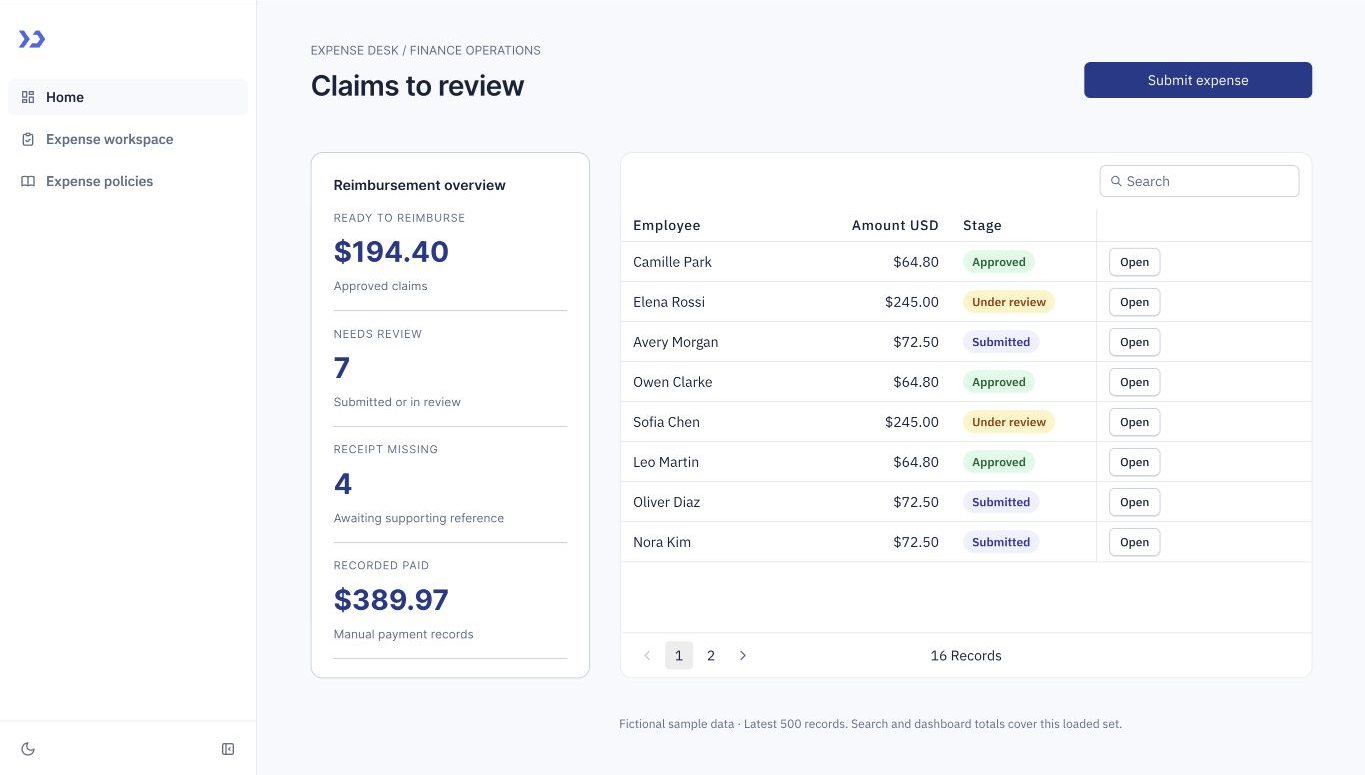The width and height of the screenshot is (1365, 775).
Task: Click the Approved badge for Camille Park
Action: point(999,262)
